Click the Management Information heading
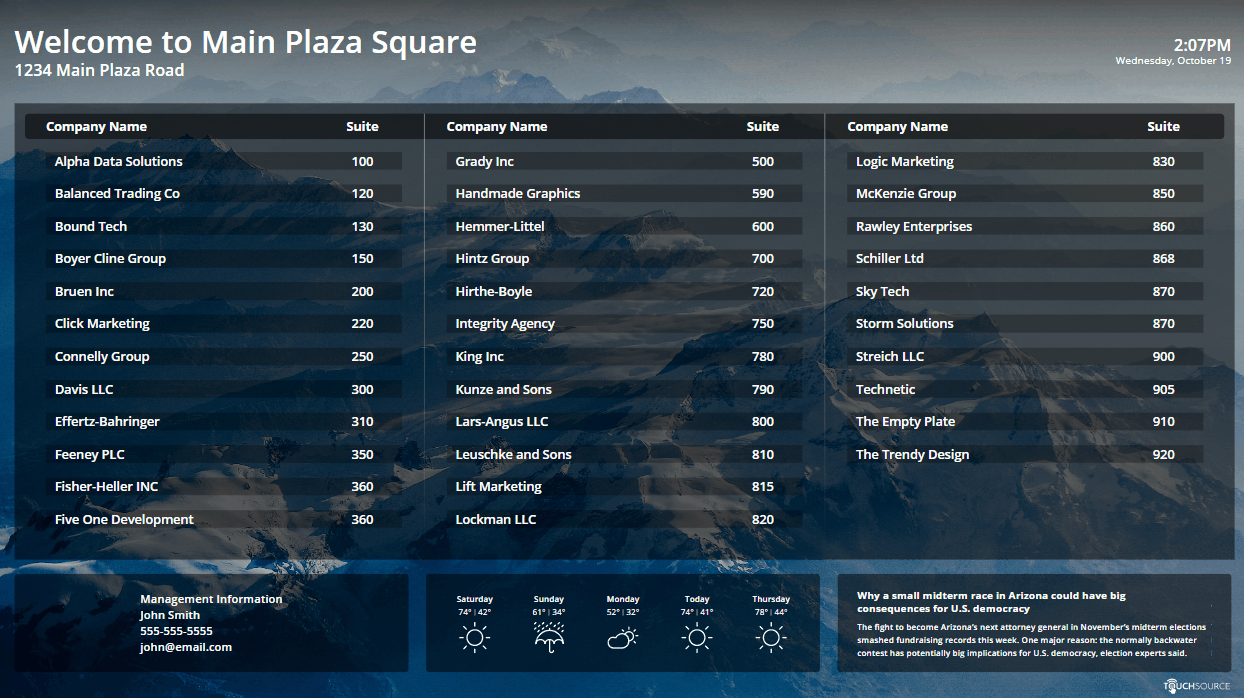The height and width of the screenshot is (698, 1244). coord(211,599)
